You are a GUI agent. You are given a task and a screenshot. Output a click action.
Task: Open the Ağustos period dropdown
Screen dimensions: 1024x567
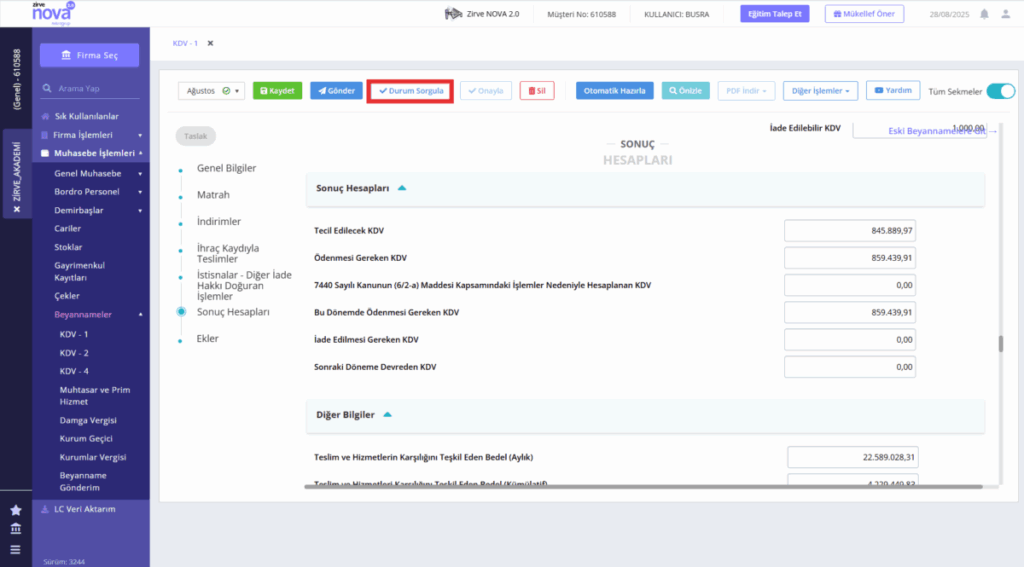click(x=211, y=91)
